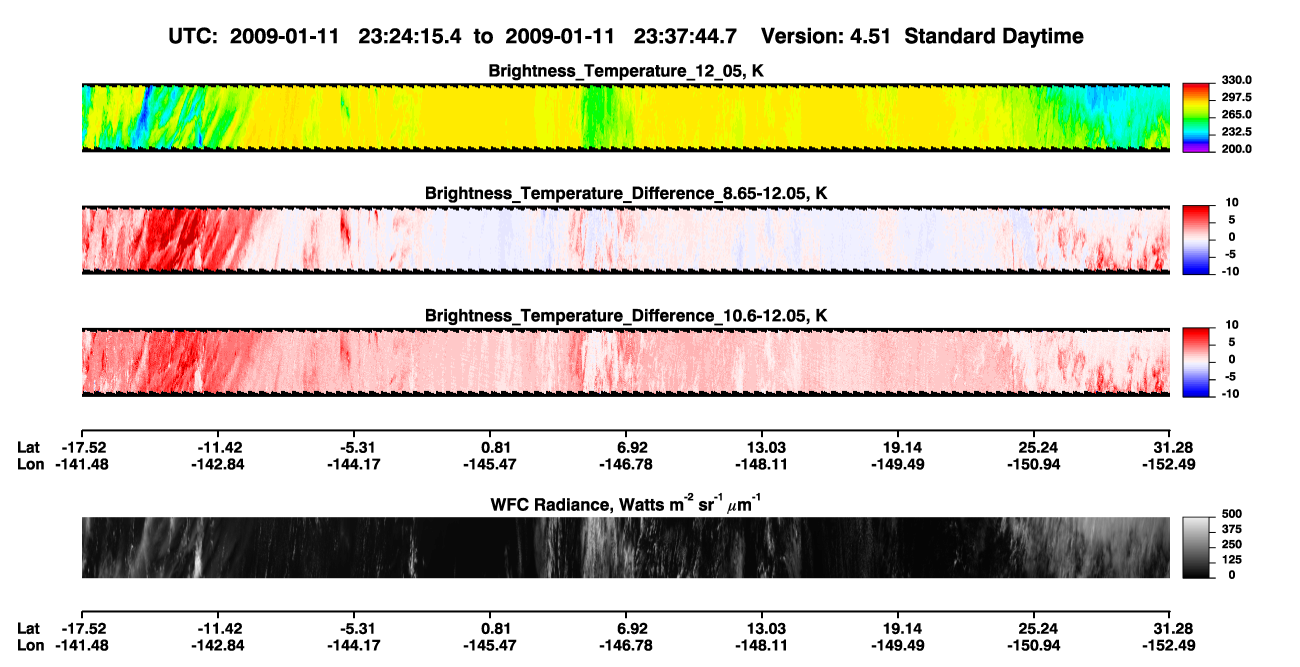1300x667 pixels.
Task: Click the title "Brightness_Temperature_Difference_10.6-12.05, K"
Action: pyautogui.click(x=626, y=316)
